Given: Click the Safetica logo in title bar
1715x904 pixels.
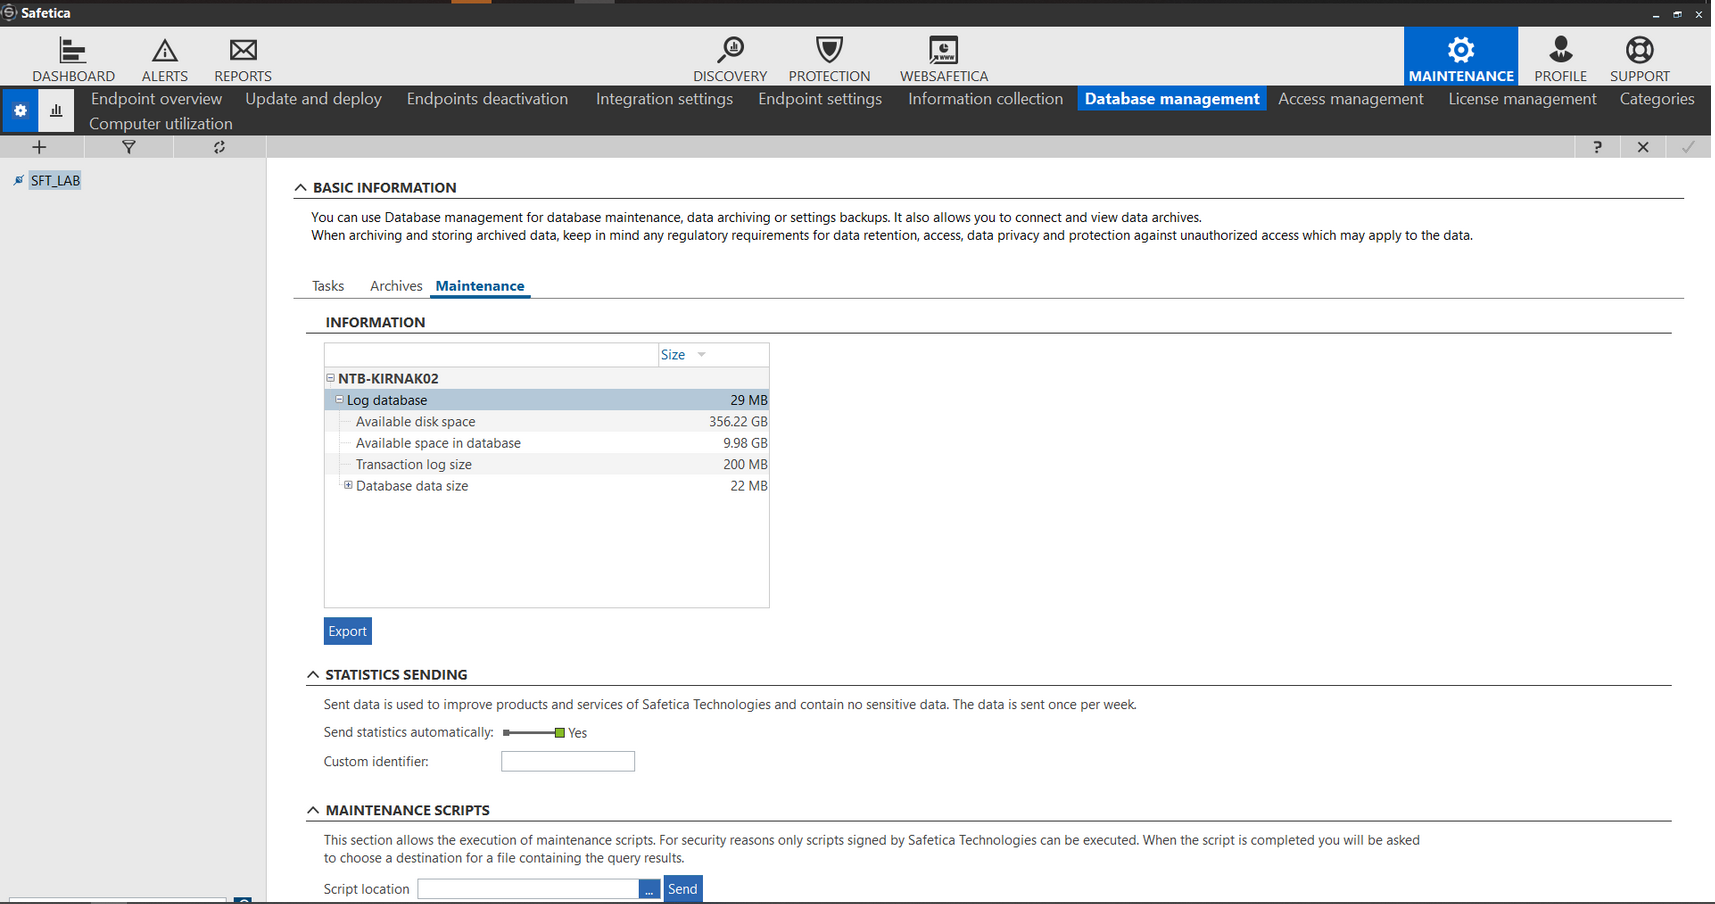Looking at the screenshot, I should [9, 13].
